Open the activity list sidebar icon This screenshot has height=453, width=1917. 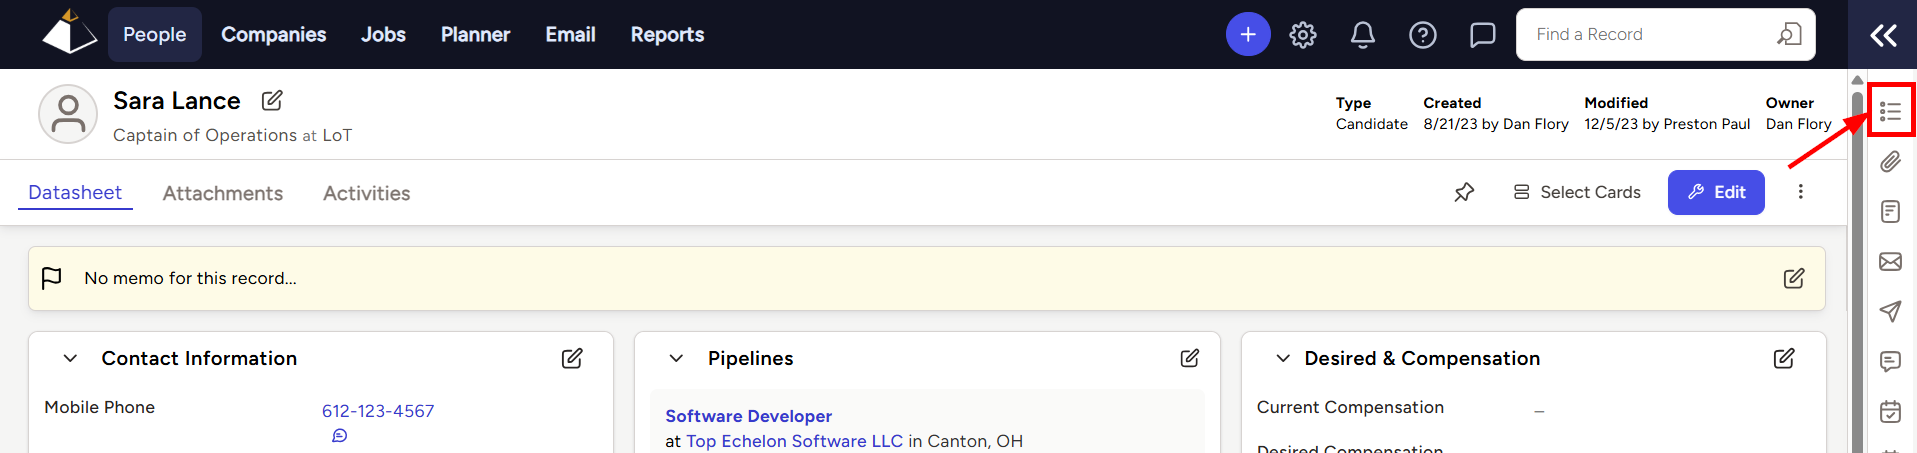1890,111
